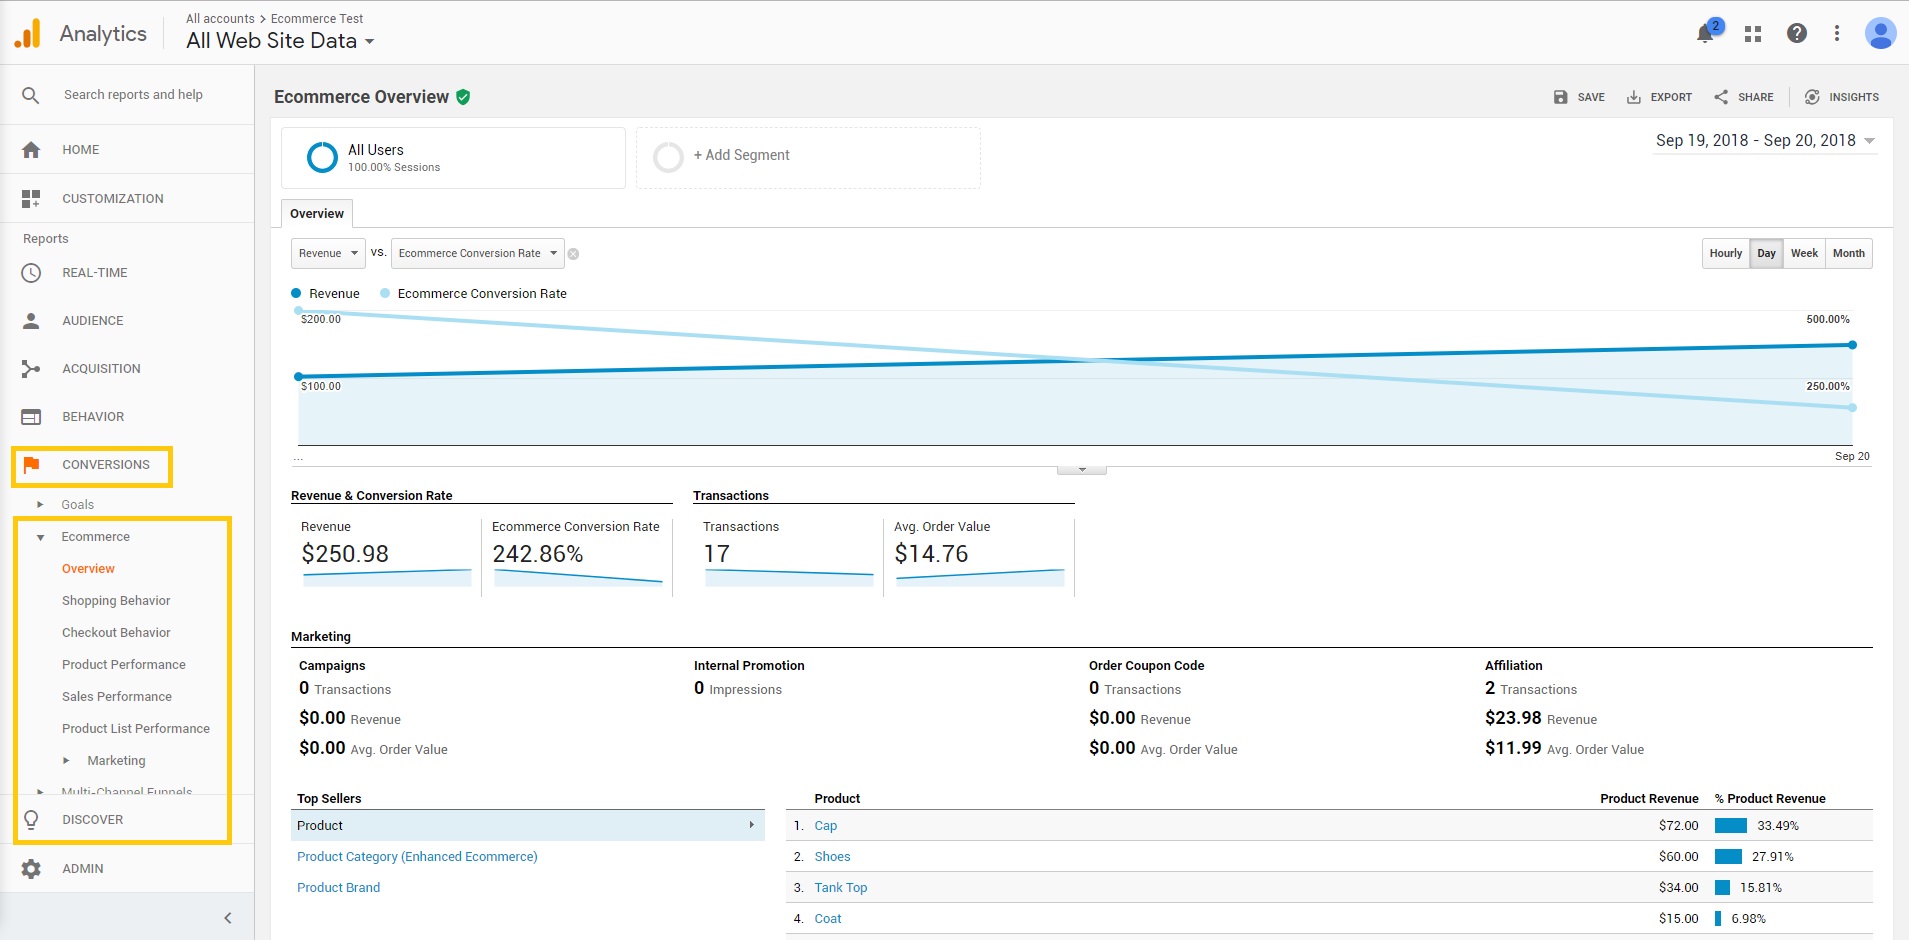Click the search magnifier icon

pyautogui.click(x=31, y=95)
